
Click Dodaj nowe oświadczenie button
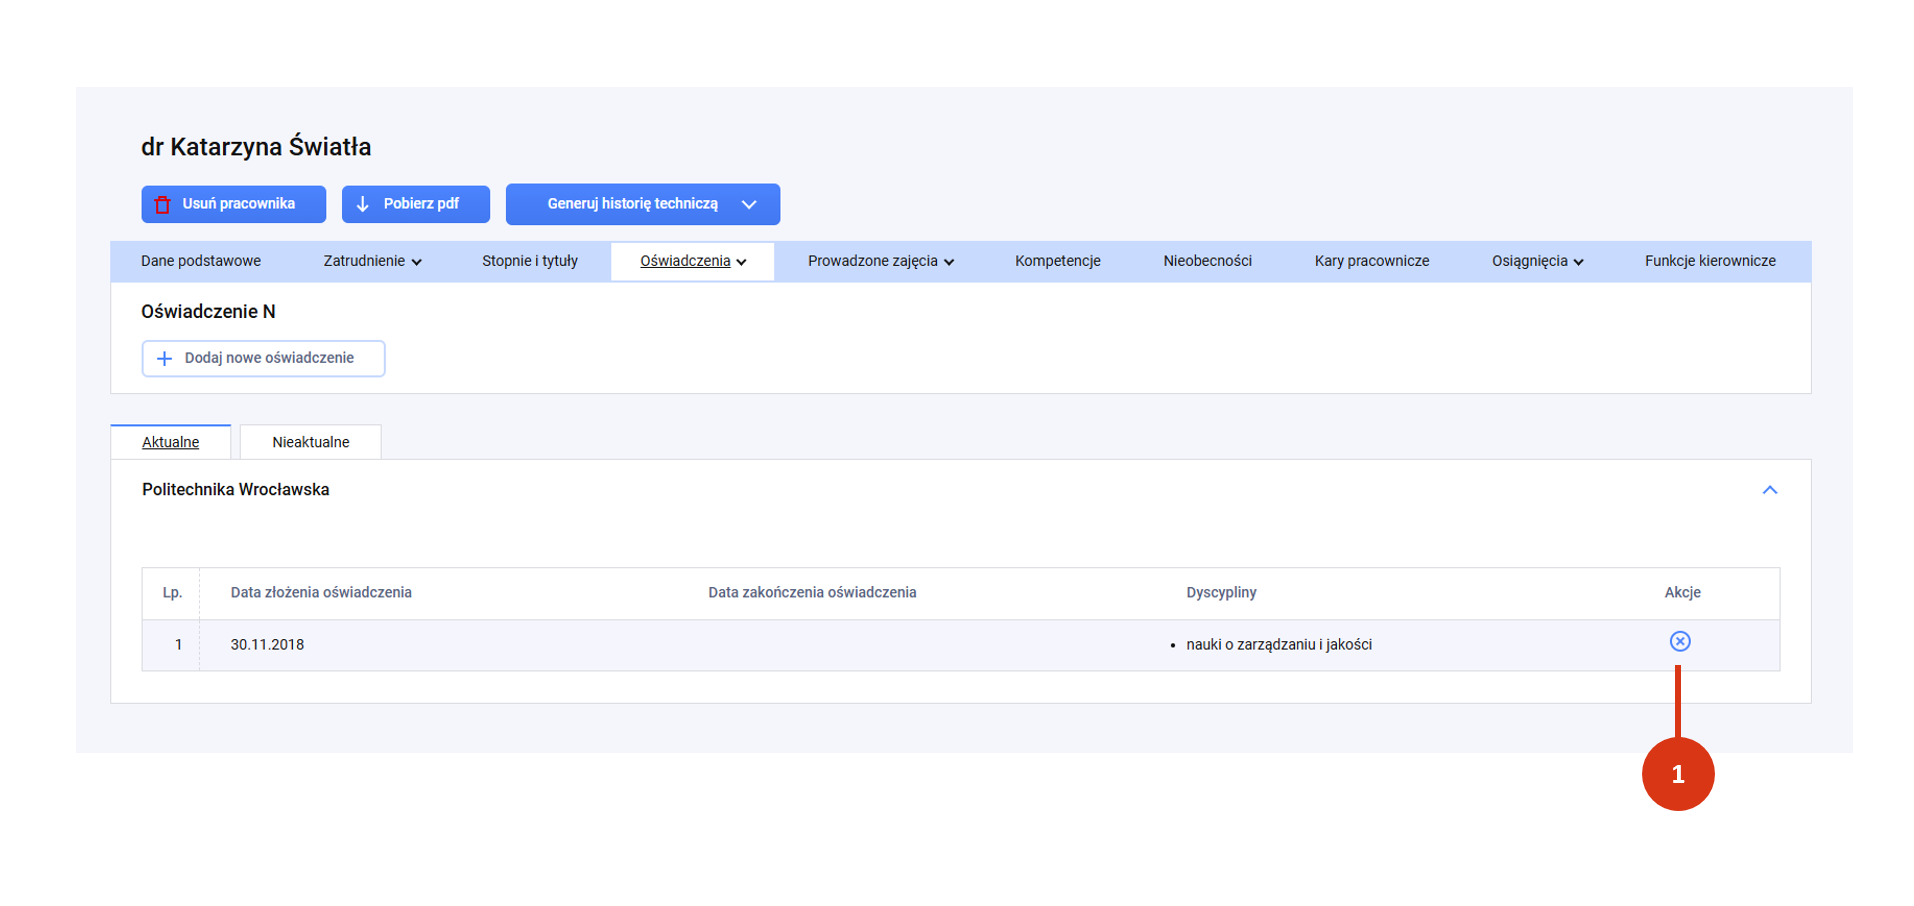tap(263, 358)
